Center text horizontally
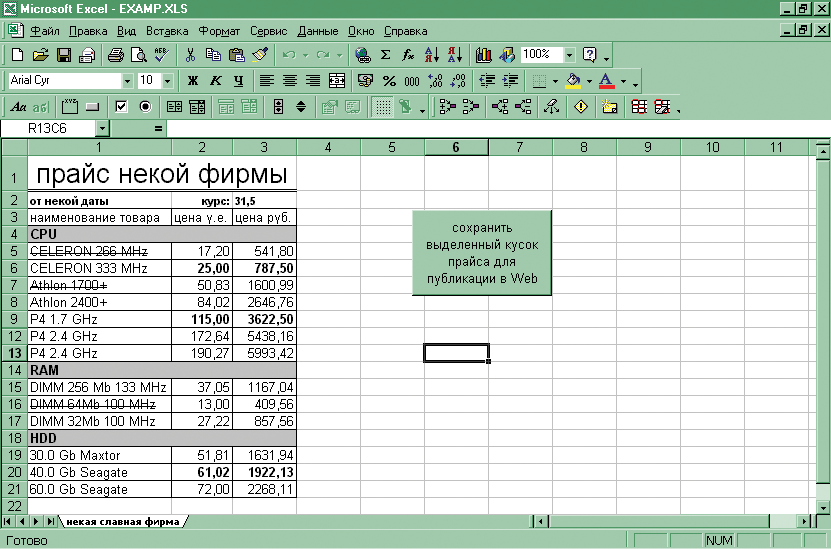 (290, 81)
